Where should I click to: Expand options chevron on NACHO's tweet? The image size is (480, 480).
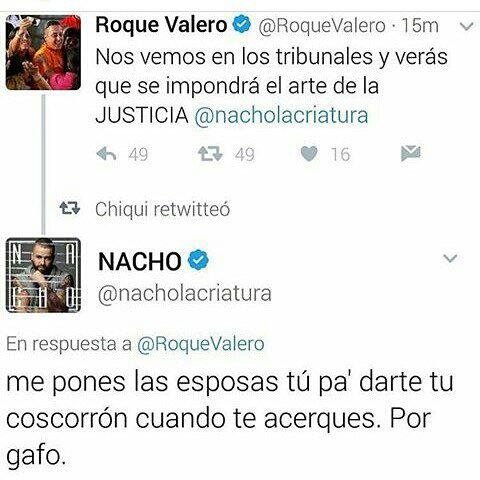pos(451,258)
